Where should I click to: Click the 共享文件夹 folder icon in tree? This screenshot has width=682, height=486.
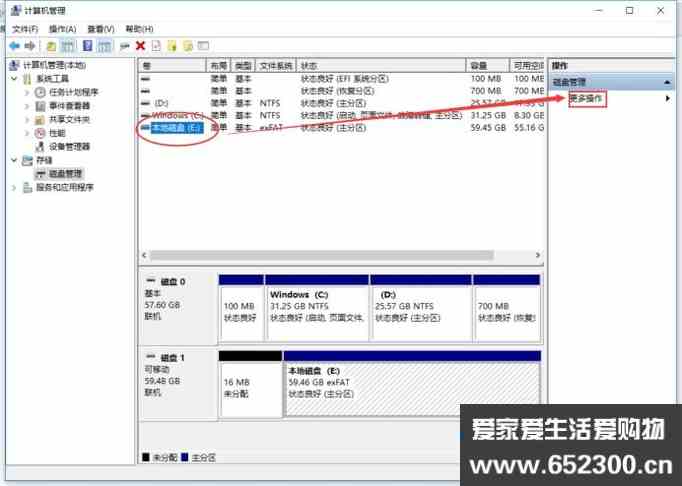40,119
